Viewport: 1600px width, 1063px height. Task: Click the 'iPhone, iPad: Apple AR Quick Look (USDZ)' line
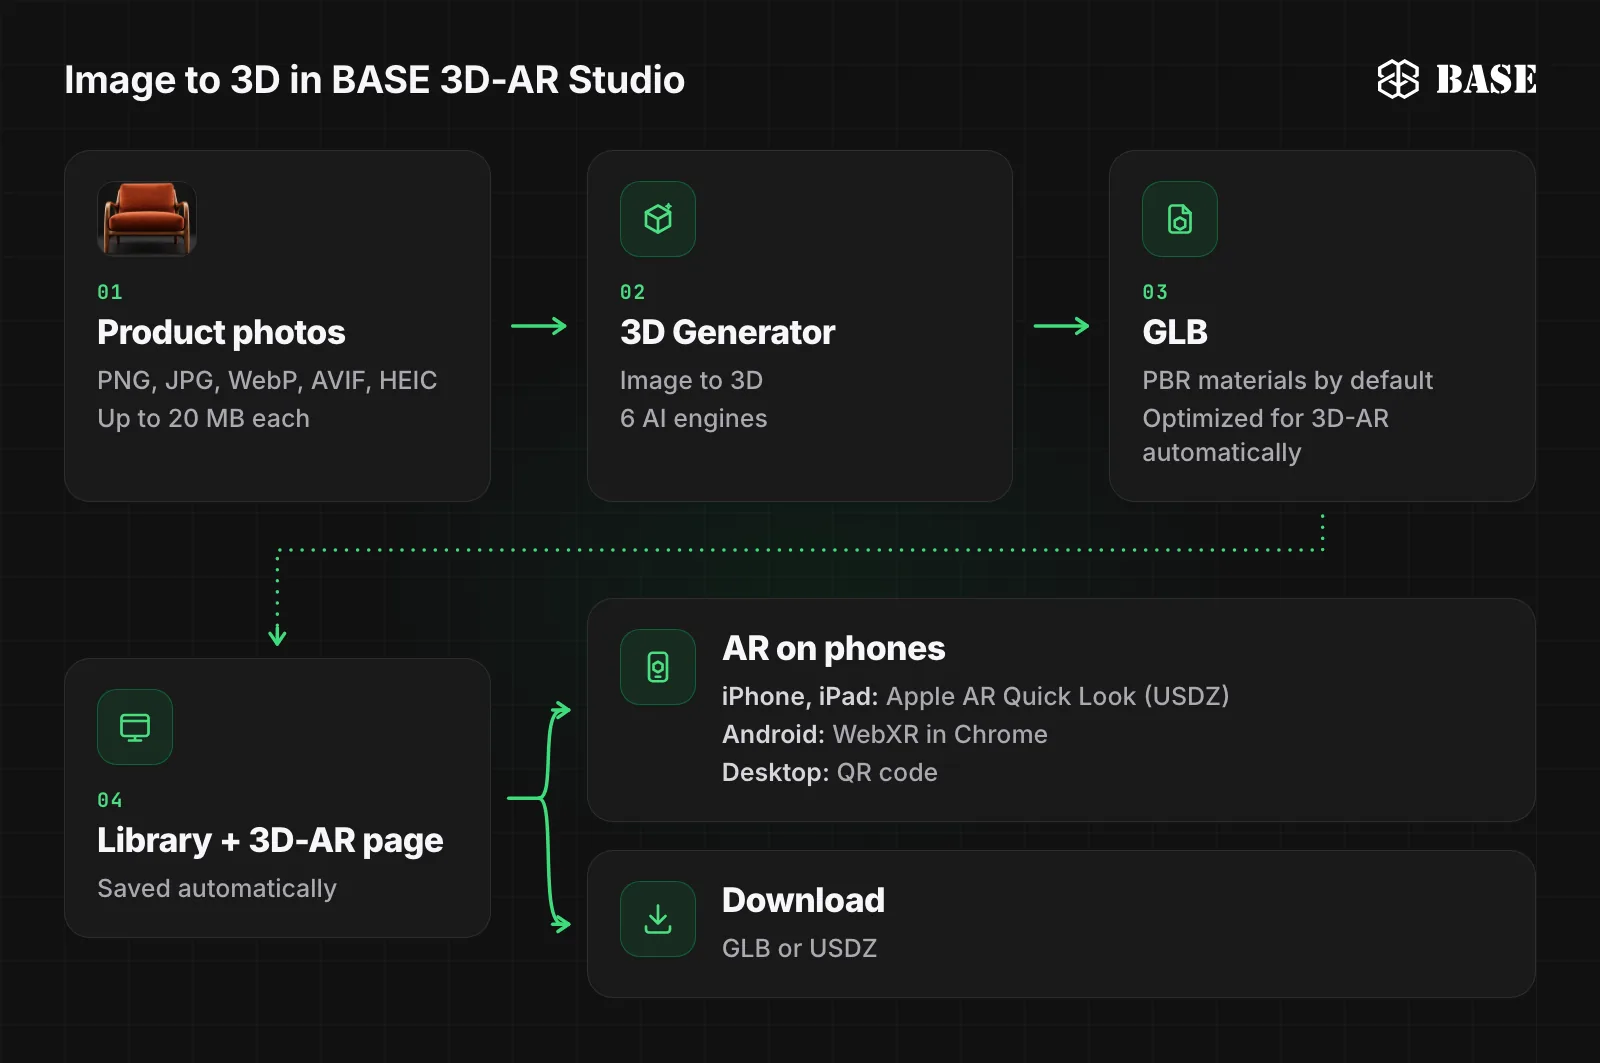click(975, 696)
